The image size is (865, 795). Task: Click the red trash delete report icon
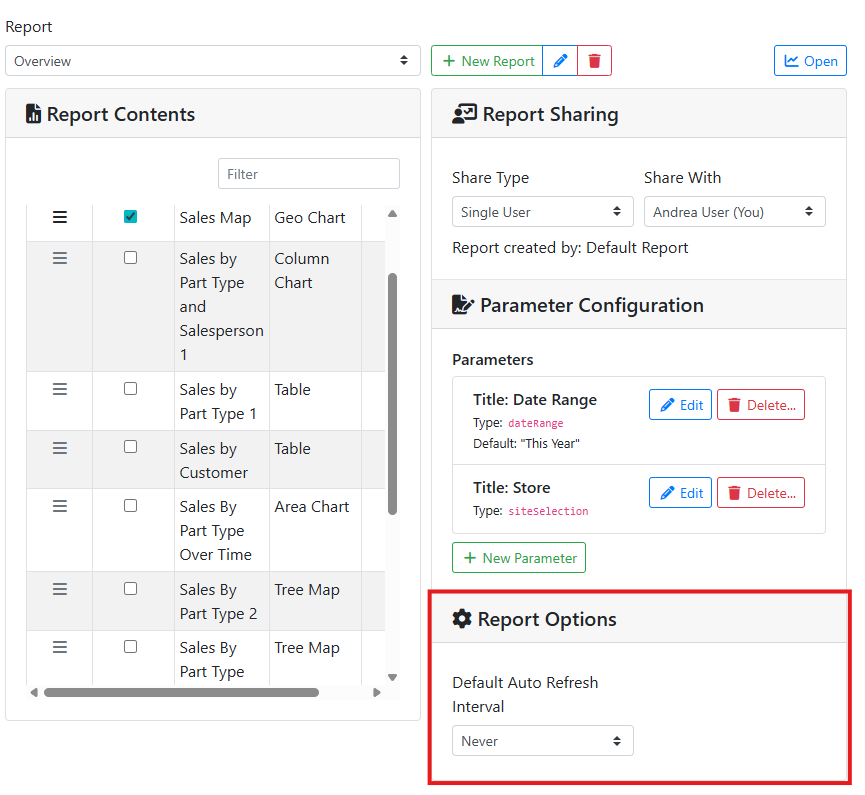595,61
